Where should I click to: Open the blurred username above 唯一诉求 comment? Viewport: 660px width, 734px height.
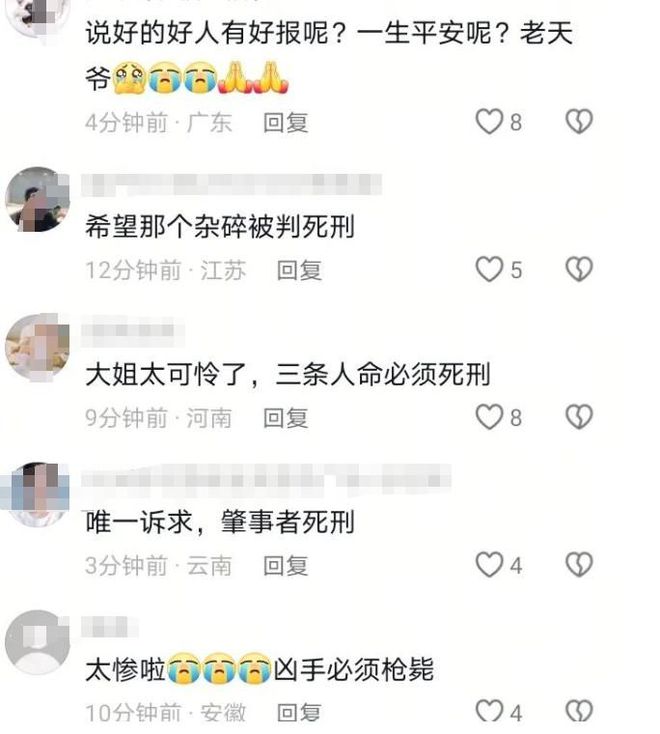pos(266,479)
